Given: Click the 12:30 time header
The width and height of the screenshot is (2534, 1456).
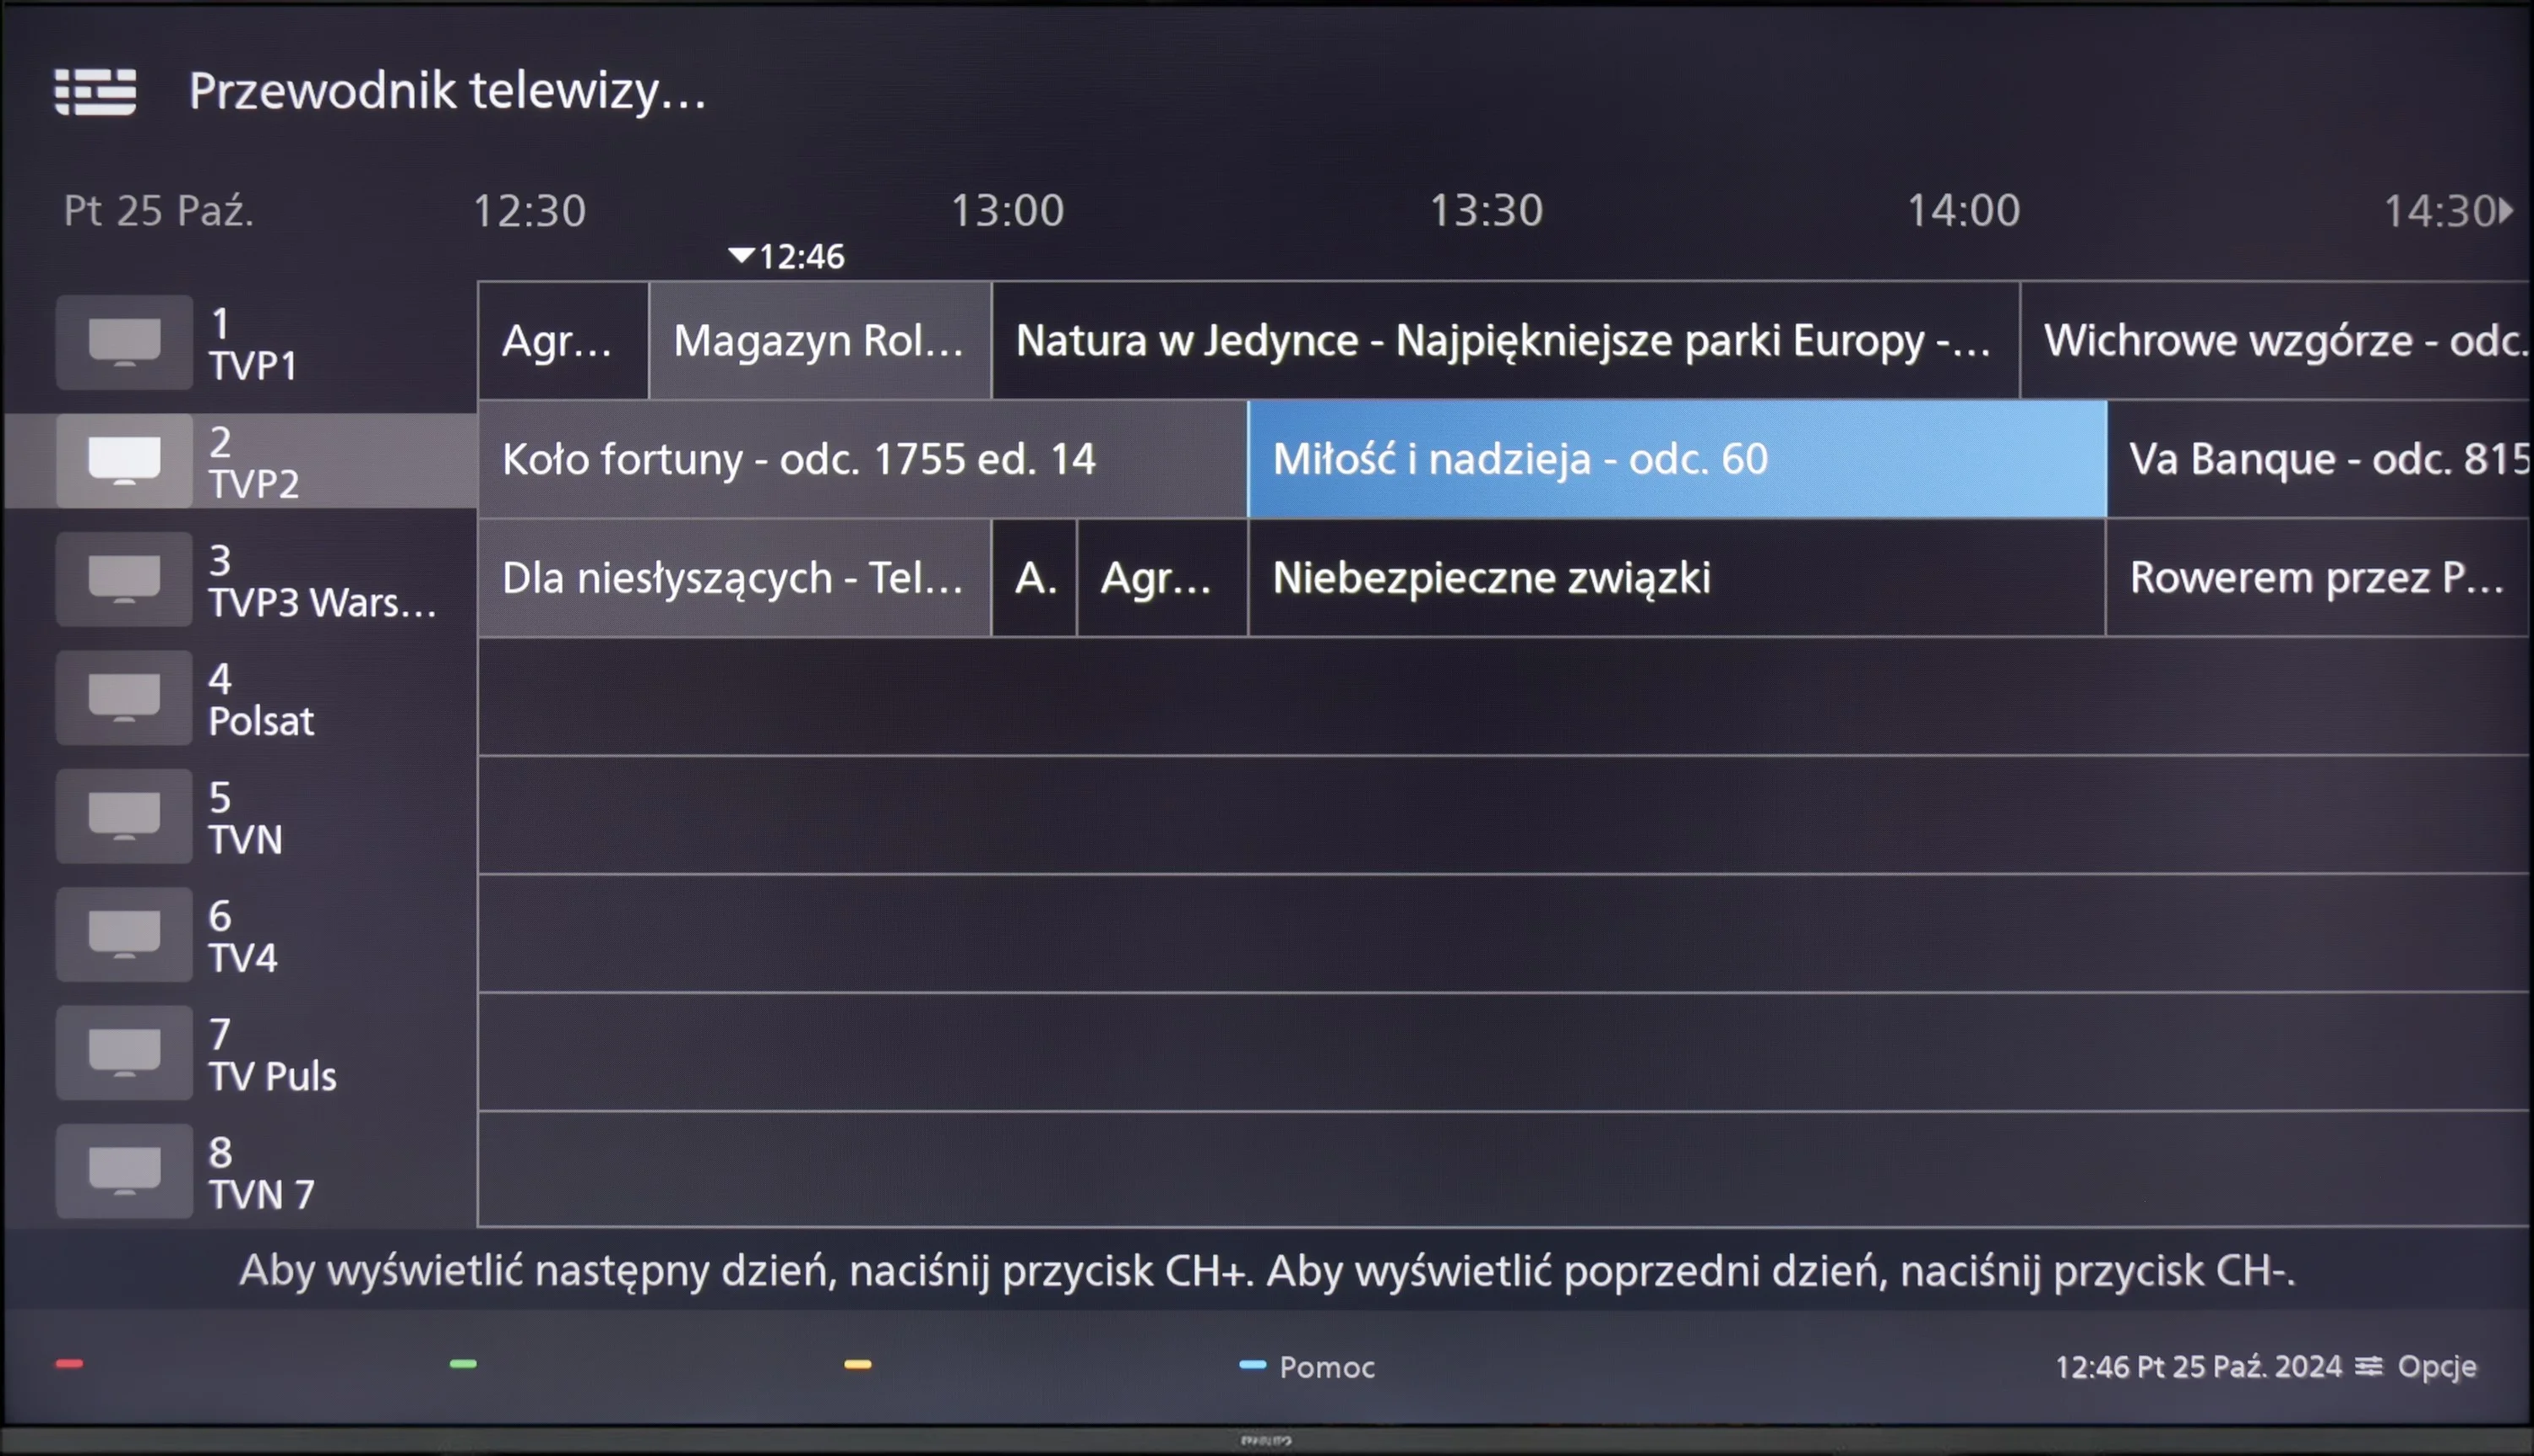Looking at the screenshot, I should [x=529, y=211].
